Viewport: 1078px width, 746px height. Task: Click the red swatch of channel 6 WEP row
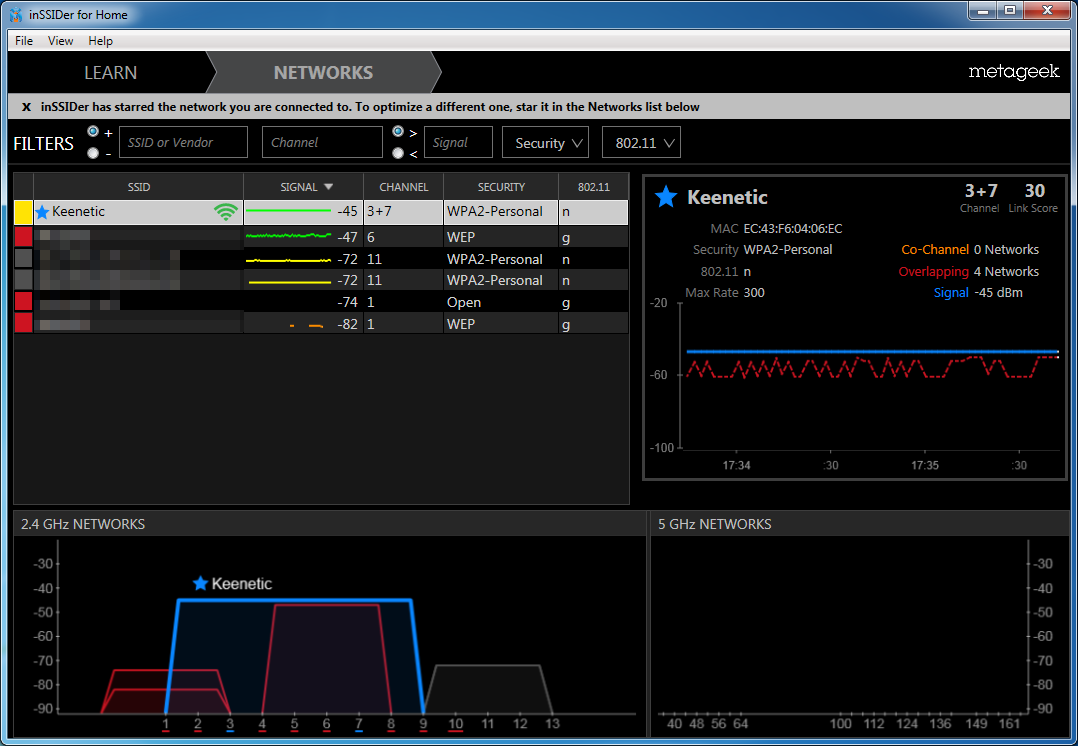coord(23,237)
